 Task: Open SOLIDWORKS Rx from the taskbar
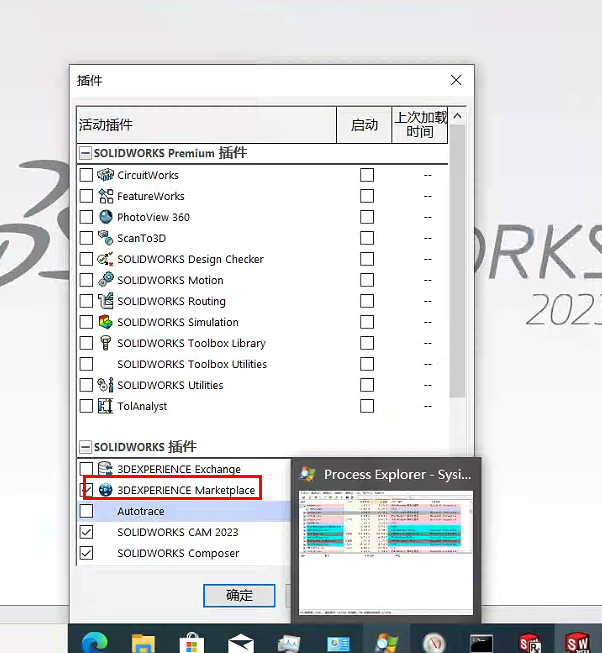click(530, 643)
